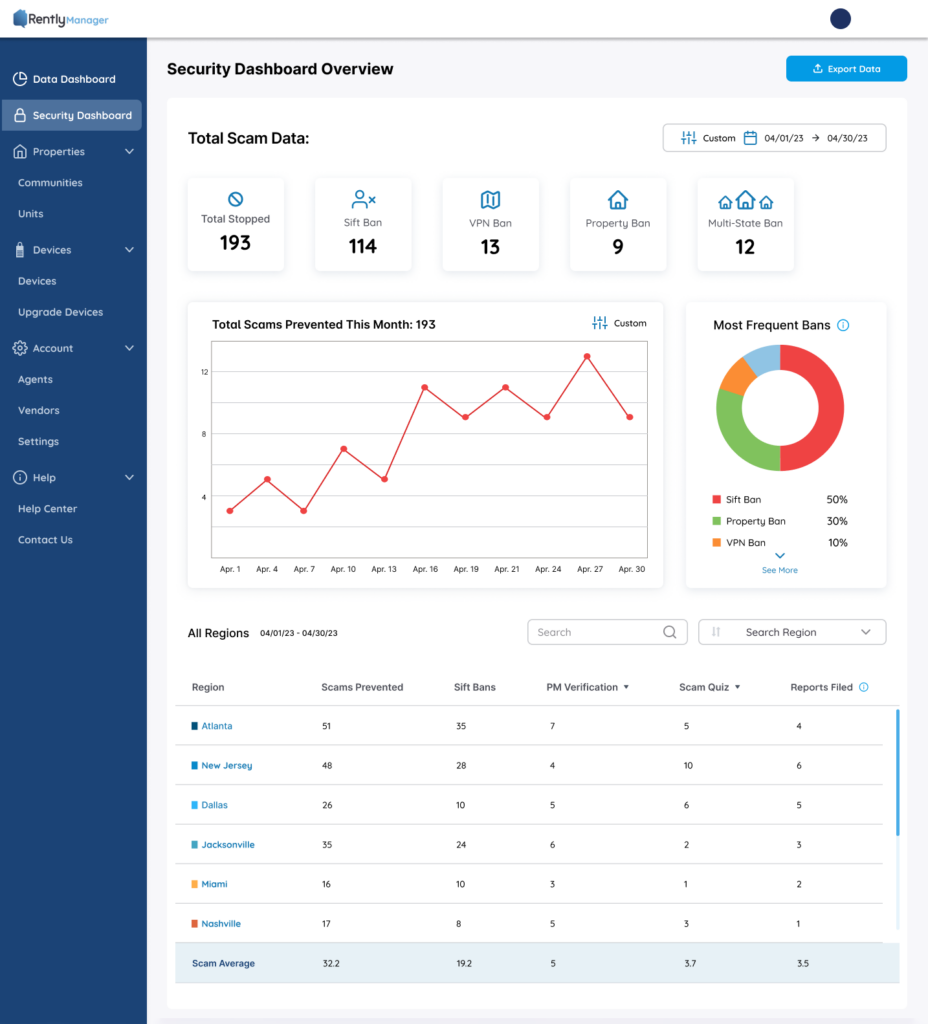
Task: Click the Reports Filed info icon
Action: pos(864,687)
